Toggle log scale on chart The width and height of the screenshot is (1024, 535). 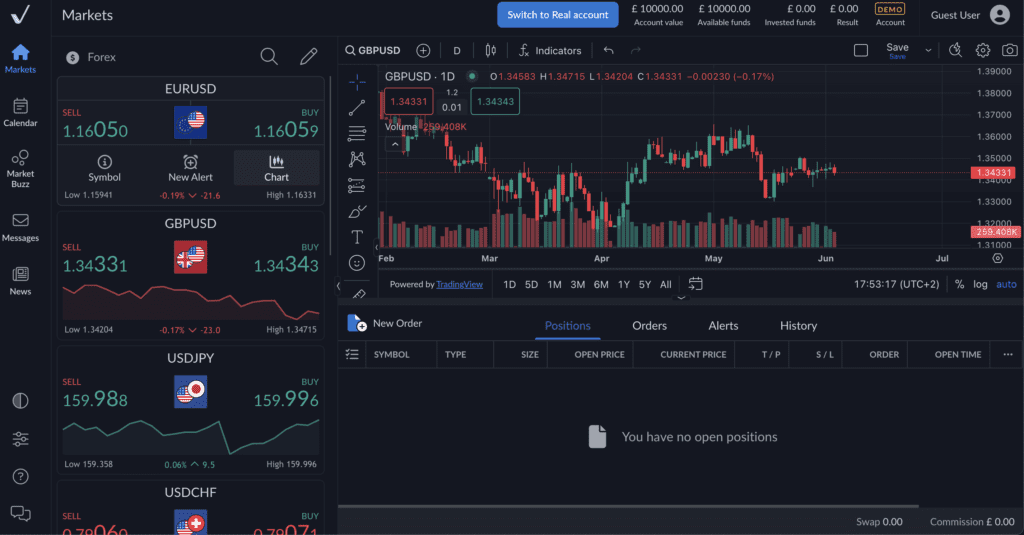click(980, 284)
